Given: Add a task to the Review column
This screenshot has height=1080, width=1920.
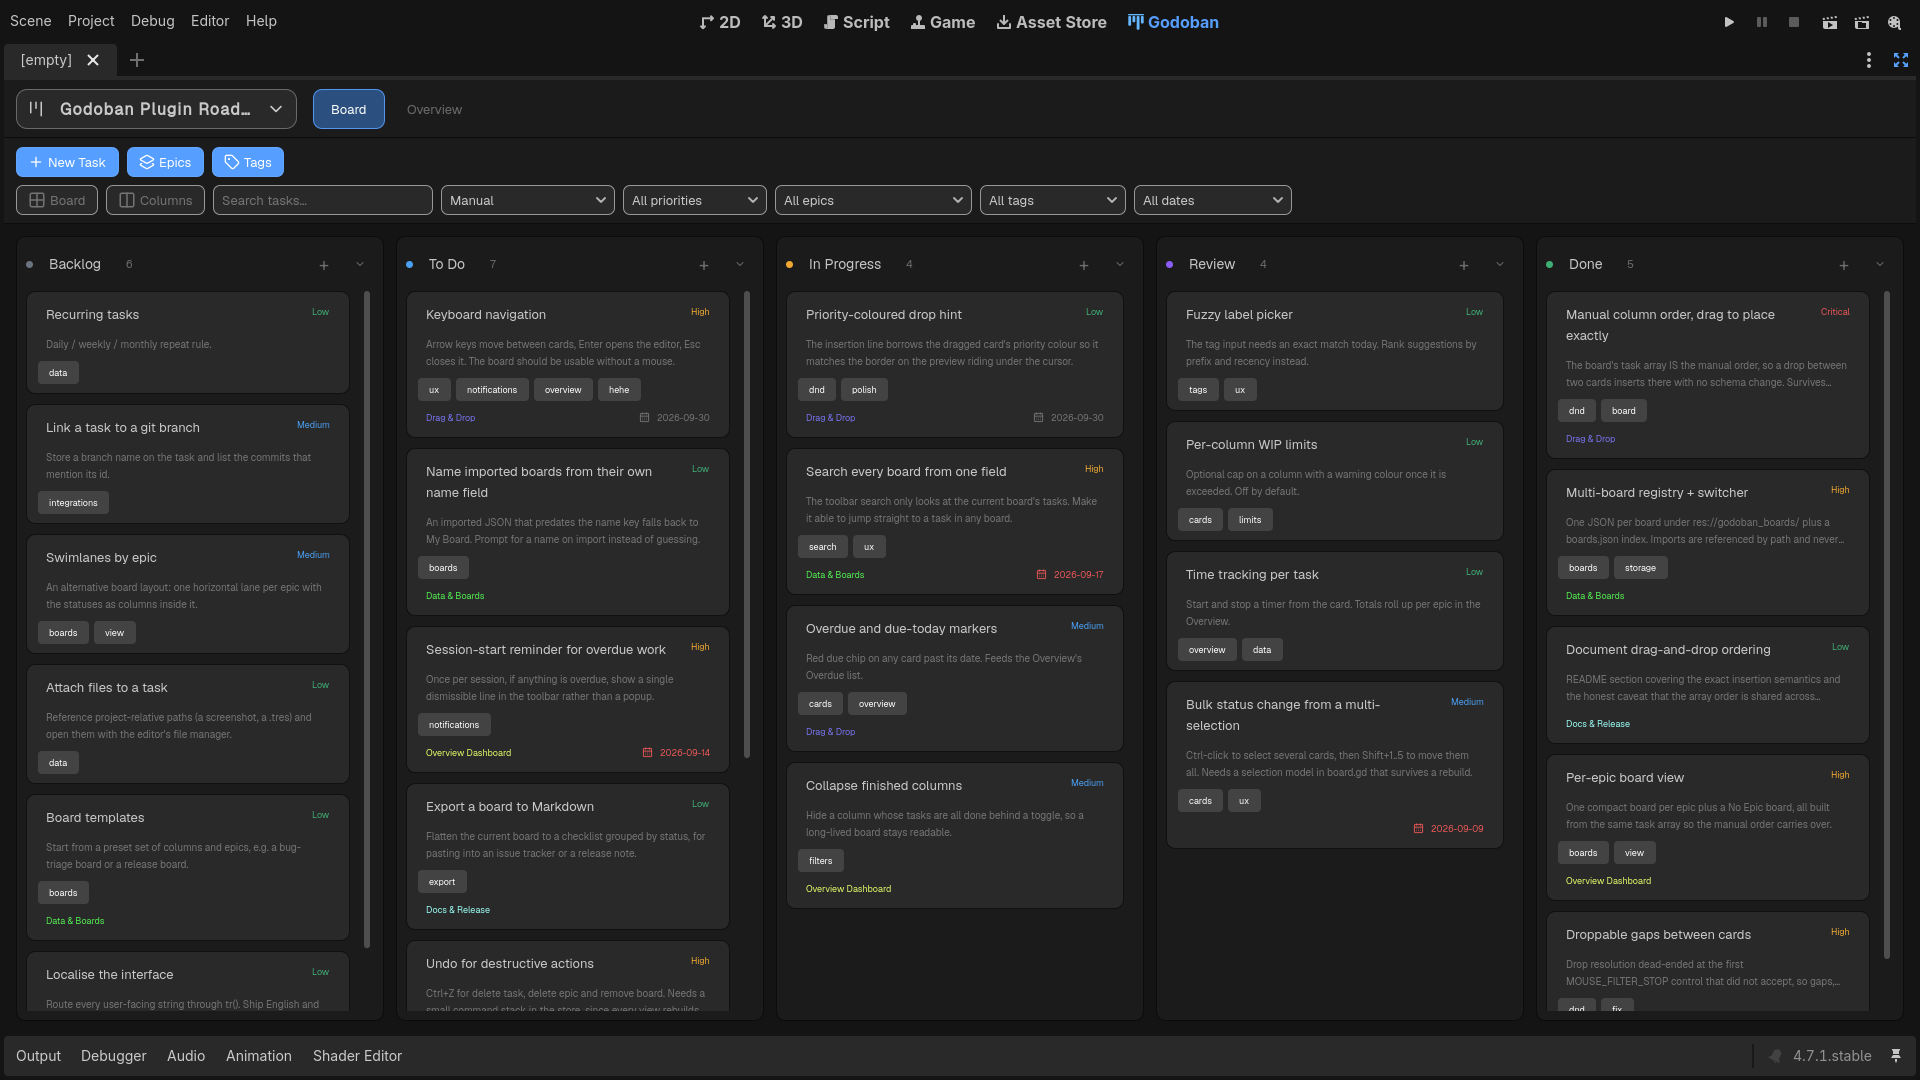Looking at the screenshot, I should pyautogui.click(x=1464, y=265).
